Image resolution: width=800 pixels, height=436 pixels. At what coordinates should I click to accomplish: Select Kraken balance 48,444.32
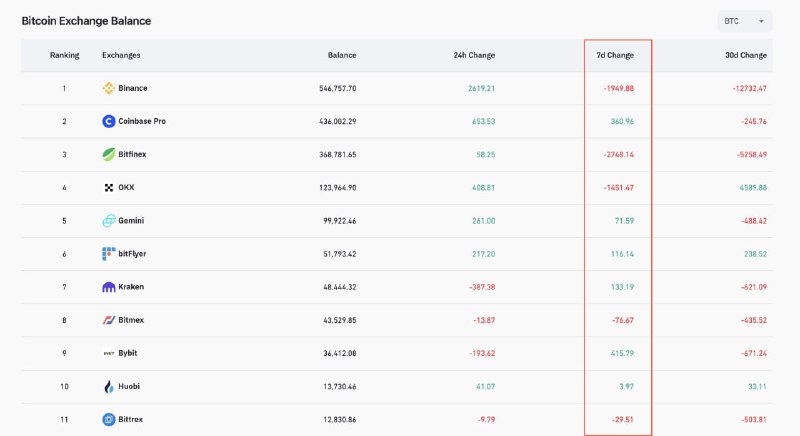point(340,287)
